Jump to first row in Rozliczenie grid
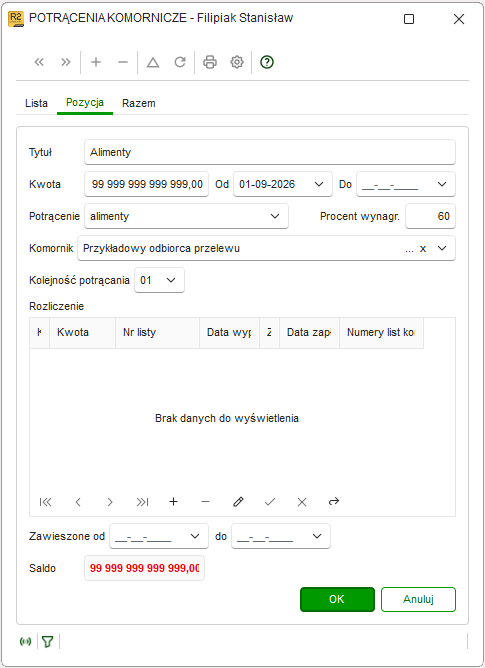This screenshot has width=485, height=668. (46, 502)
